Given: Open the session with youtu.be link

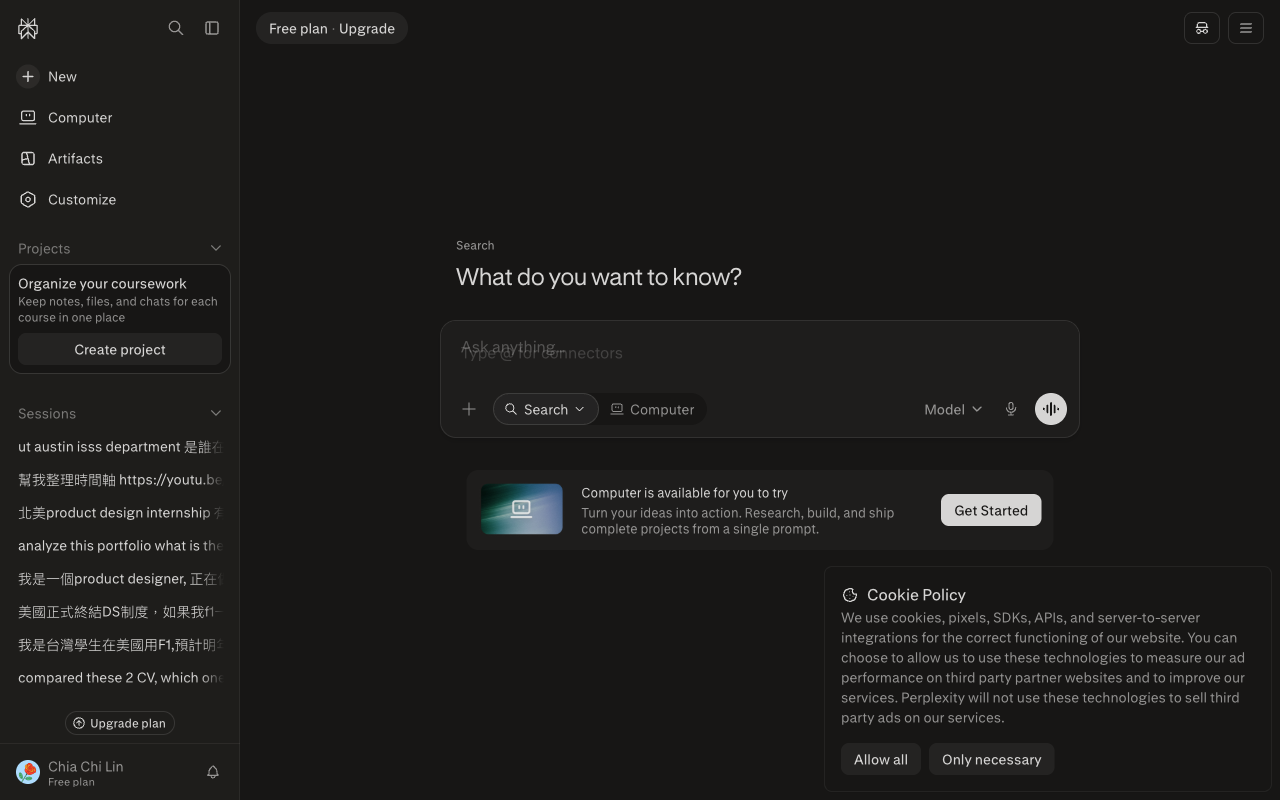Looking at the screenshot, I should pyautogui.click(x=120, y=480).
